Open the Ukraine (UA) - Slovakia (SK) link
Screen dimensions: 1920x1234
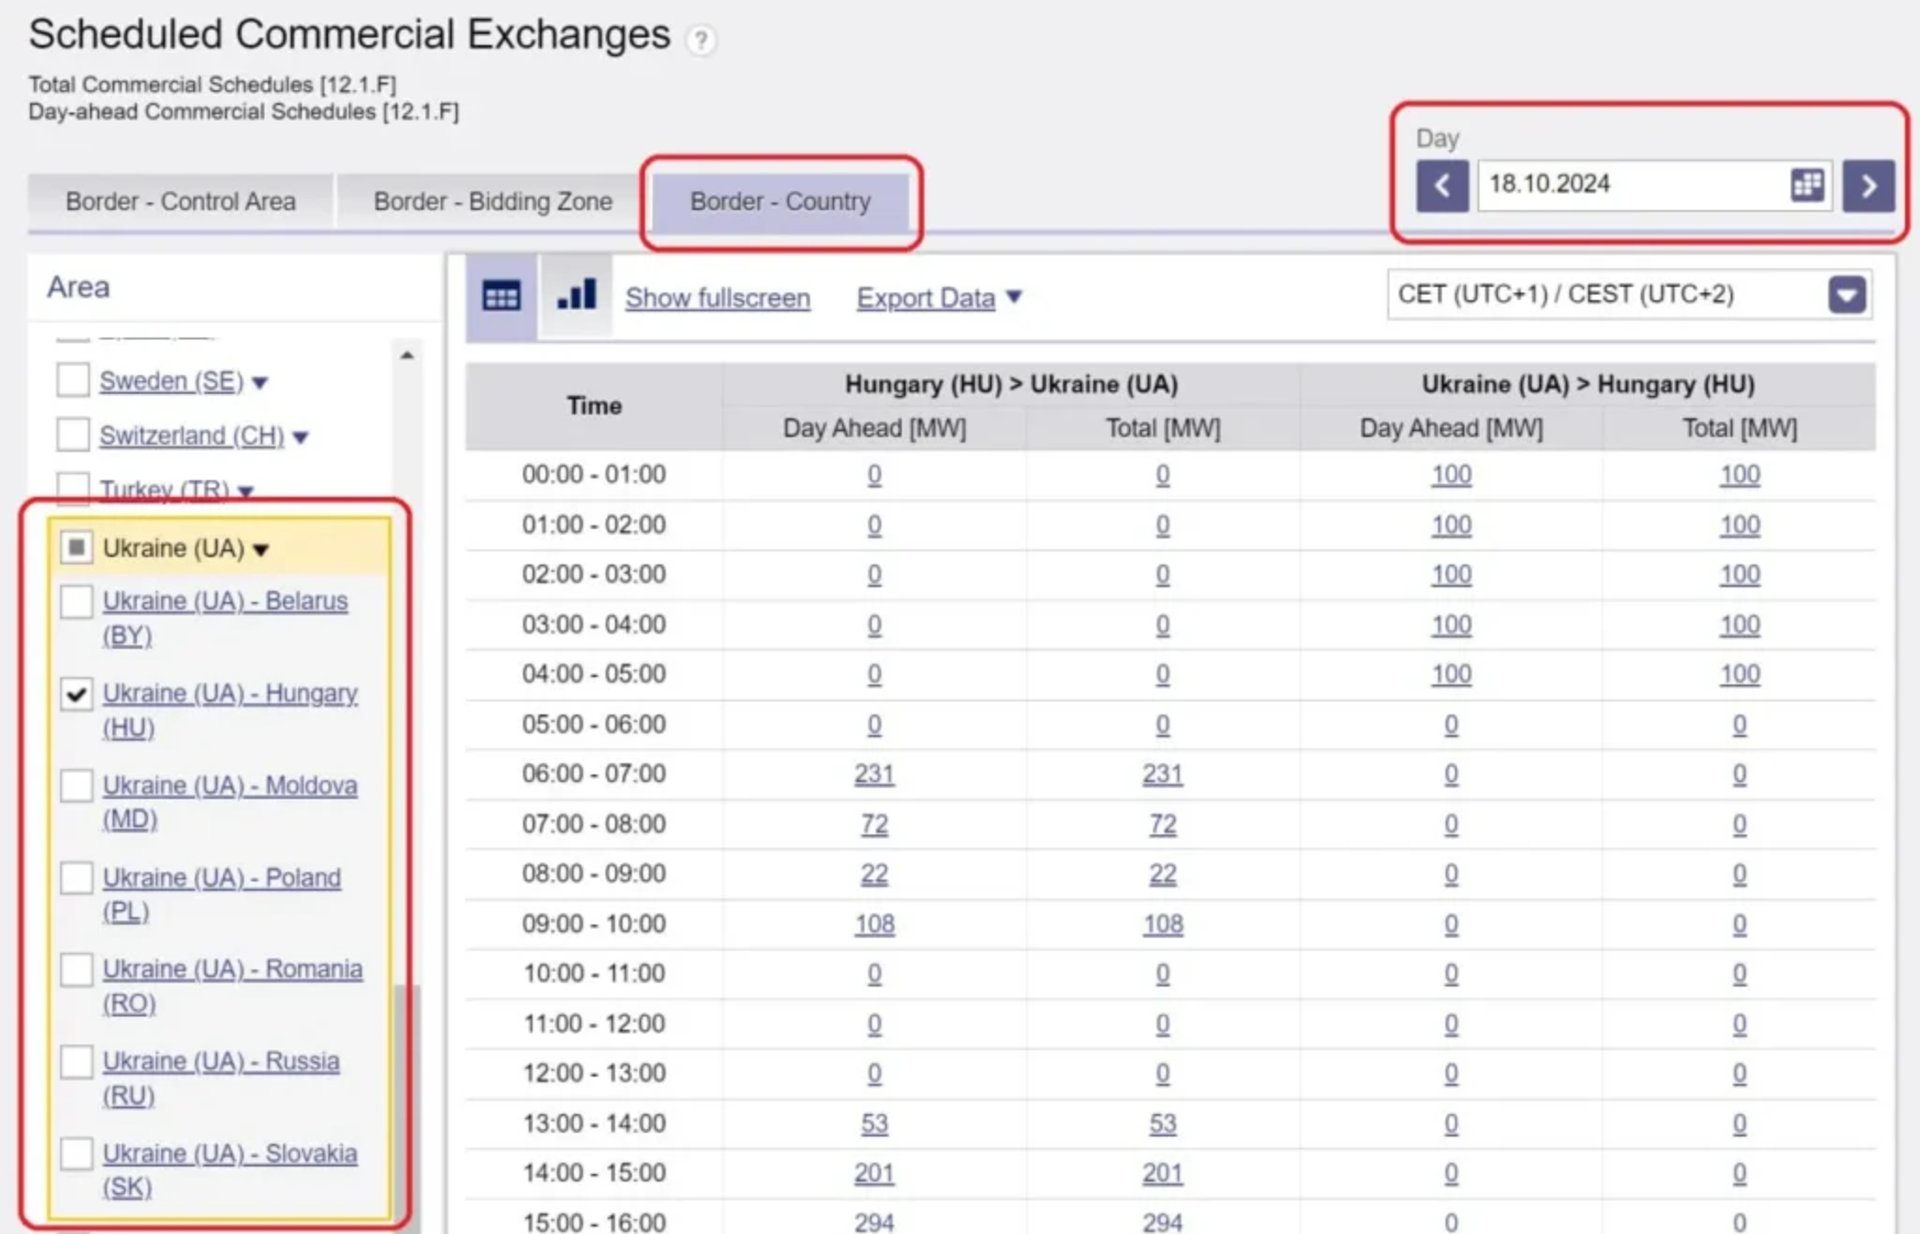coord(230,1170)
